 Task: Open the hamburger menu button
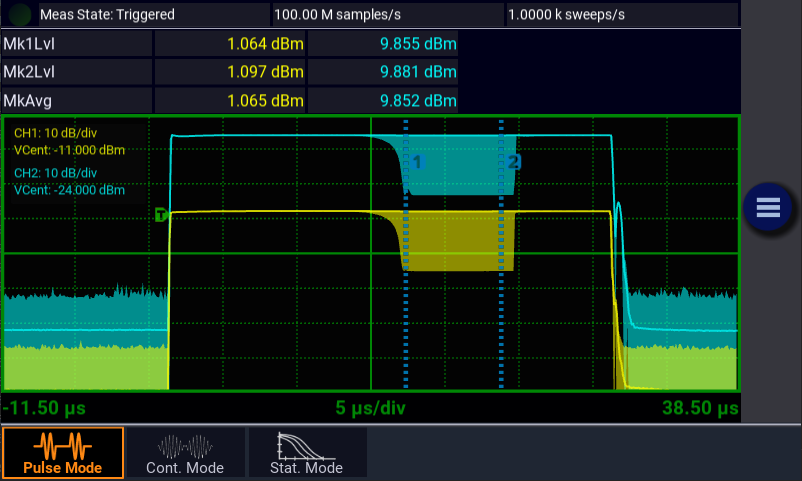(x=768, y=207)
